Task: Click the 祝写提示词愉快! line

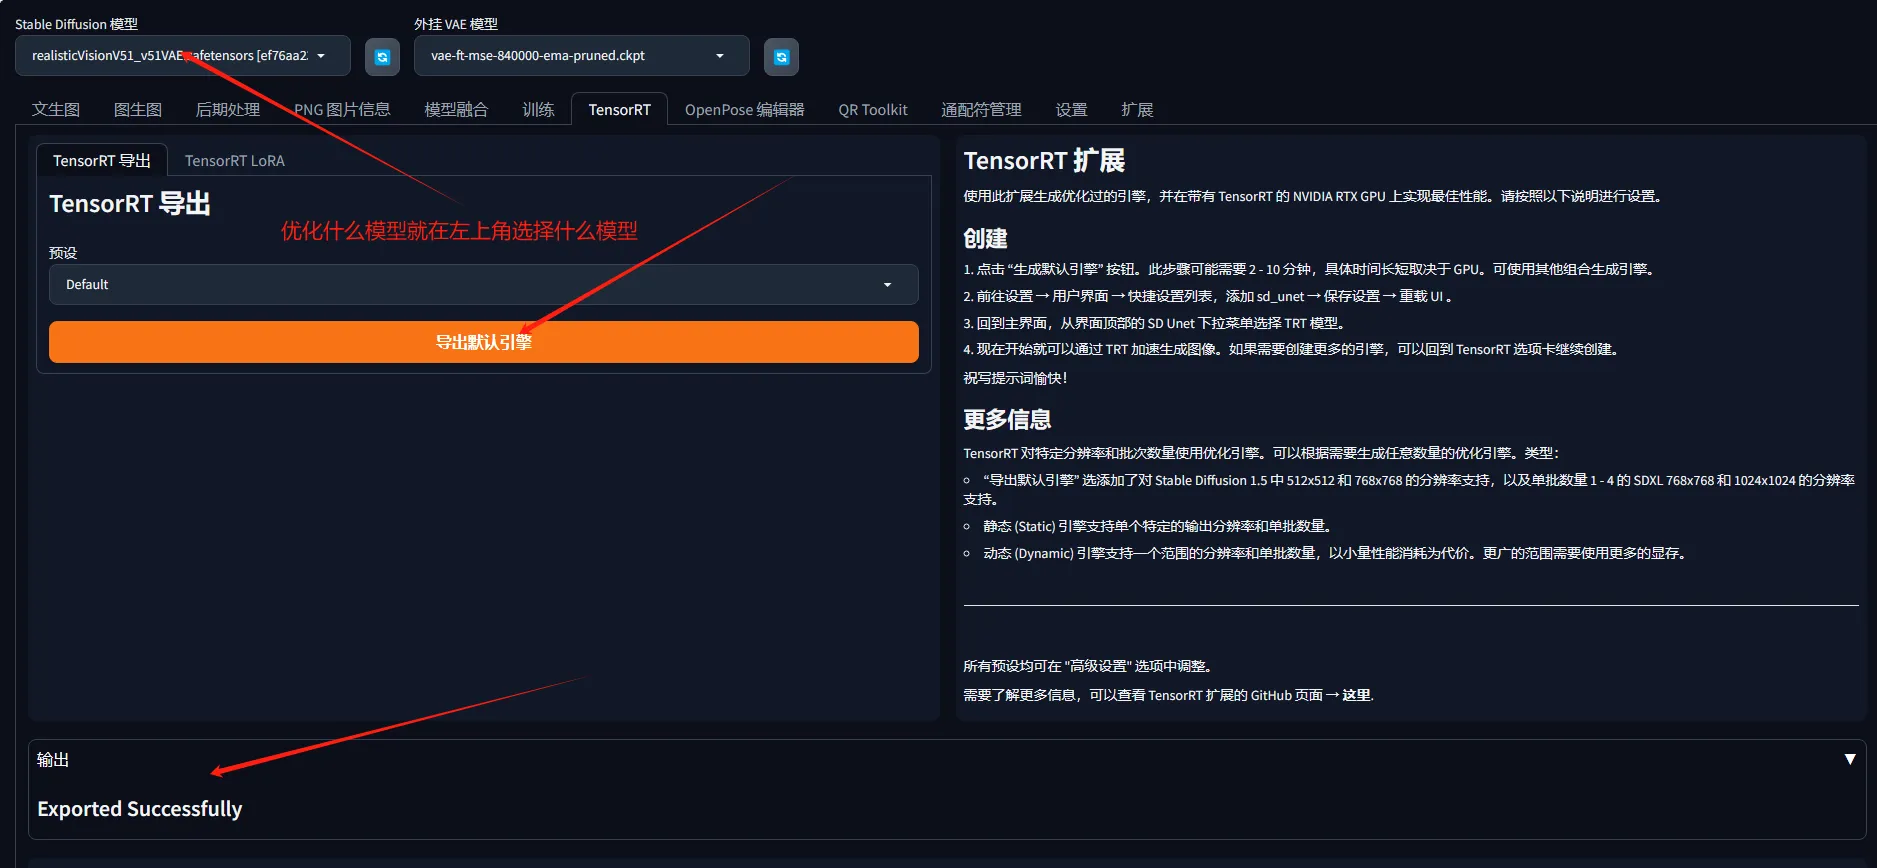Action: (x=1015, y=378)
